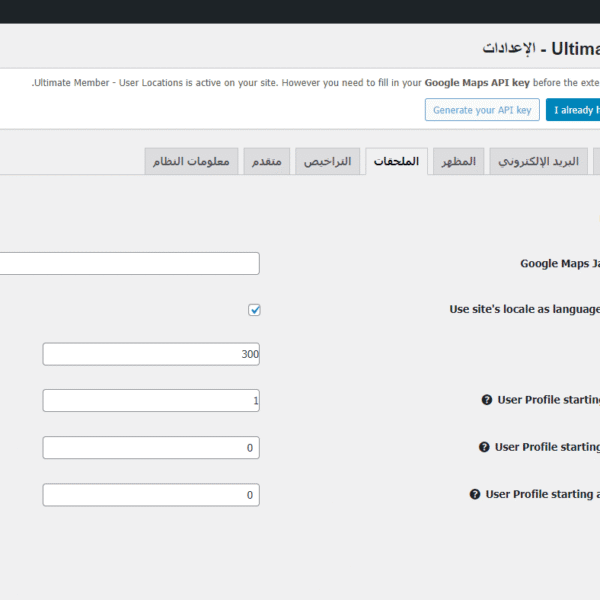
Task: Switch to the المظهر tab
Action: pos(458,161)
